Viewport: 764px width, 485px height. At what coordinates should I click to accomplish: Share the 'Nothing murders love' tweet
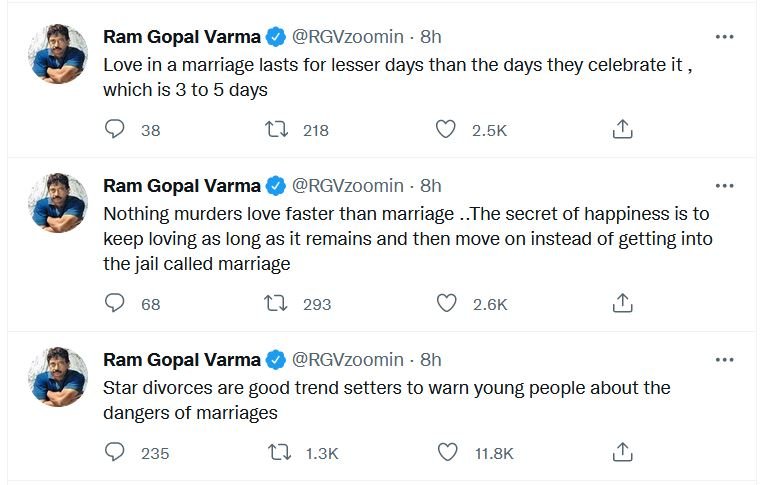coord(622,303)
